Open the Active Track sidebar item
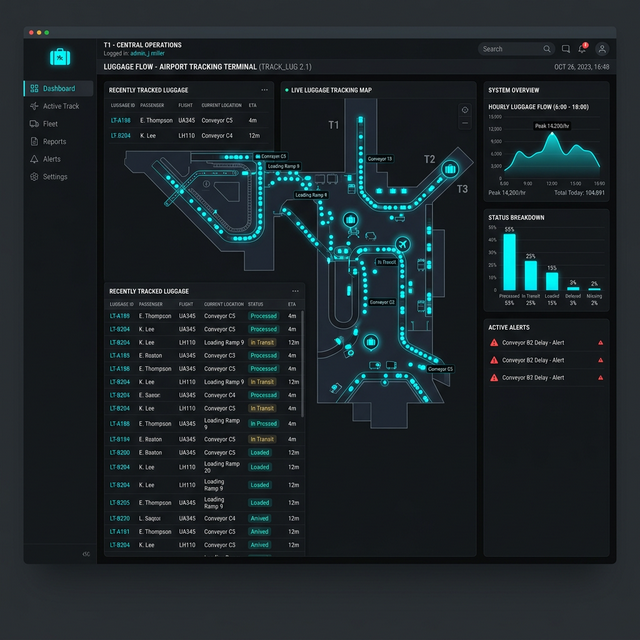This screenshot has width=640, height=640. (60, 106)
